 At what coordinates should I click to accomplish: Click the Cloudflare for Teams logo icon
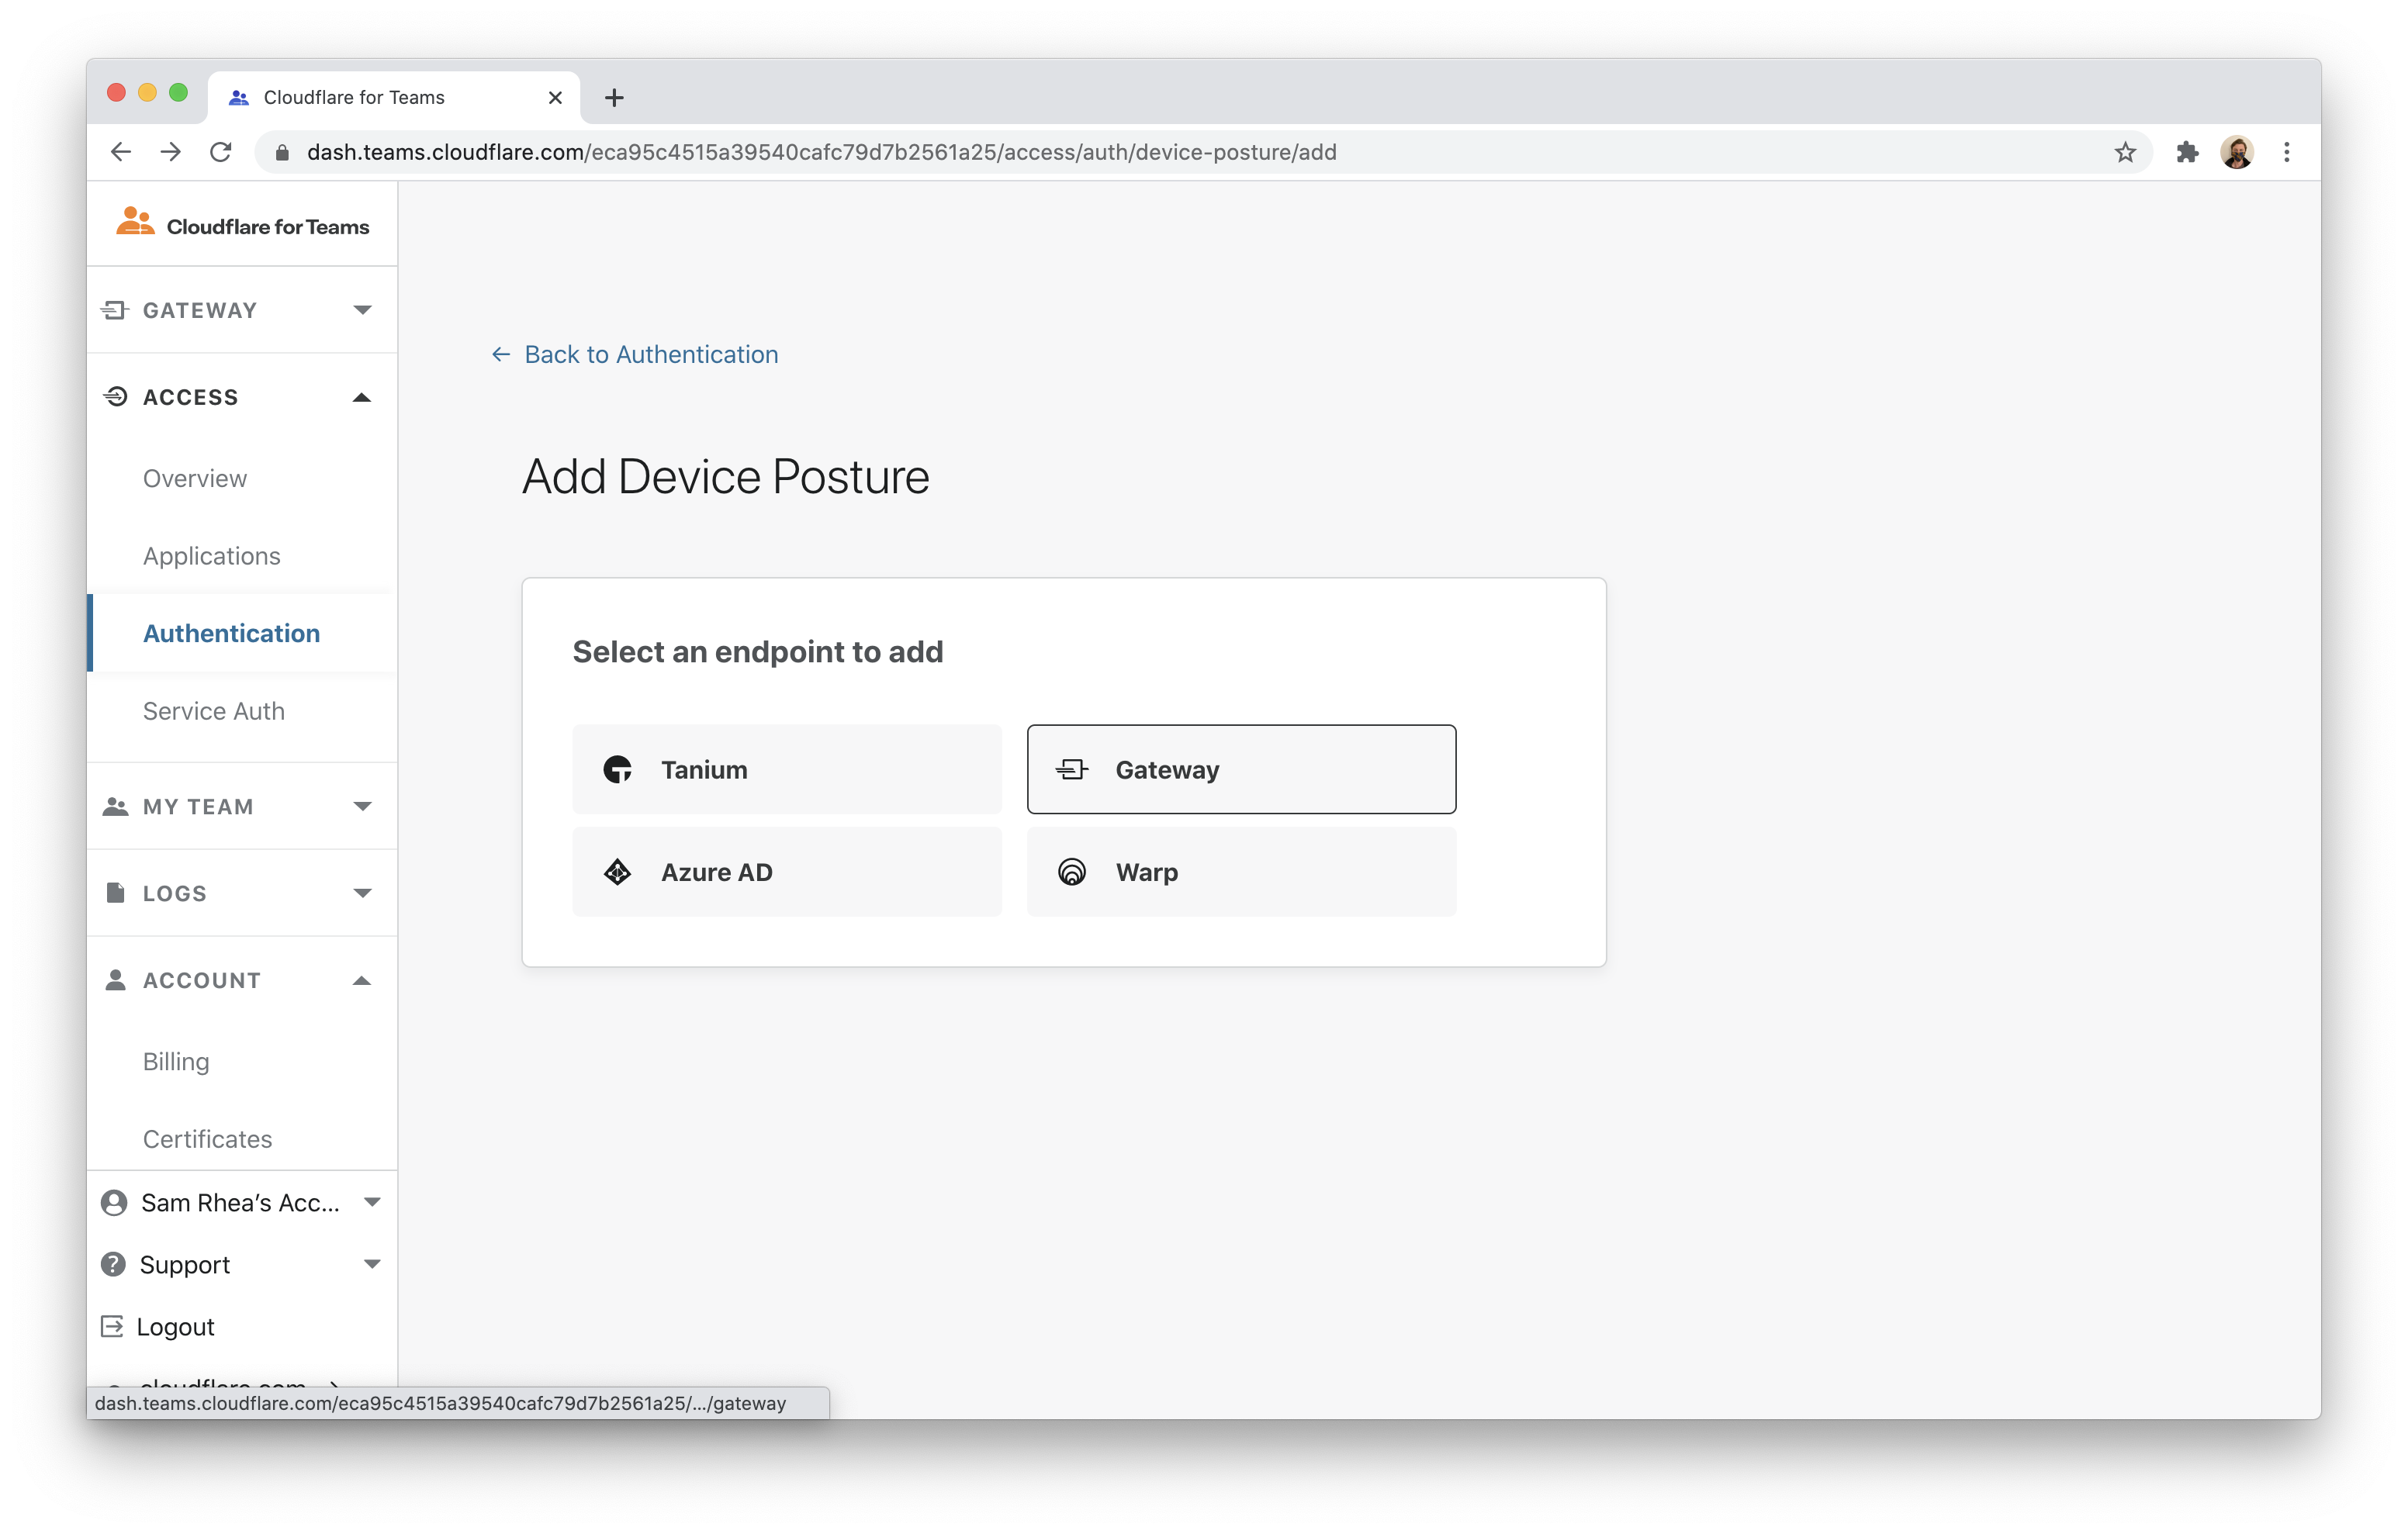(135, 222)
